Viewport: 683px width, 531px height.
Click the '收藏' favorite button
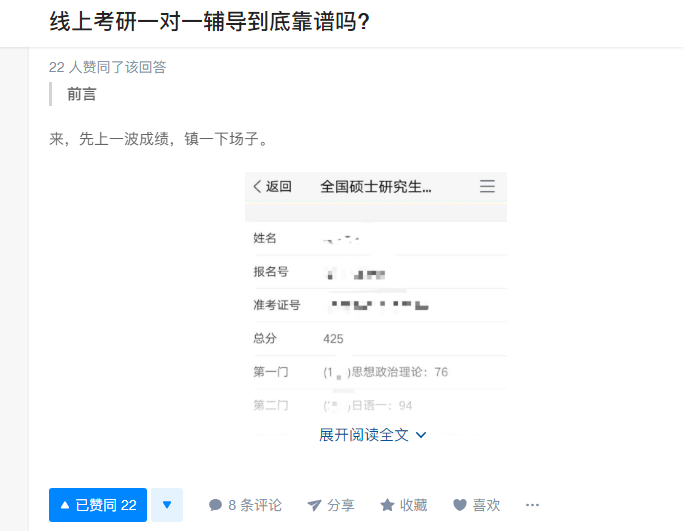(403, 505)
